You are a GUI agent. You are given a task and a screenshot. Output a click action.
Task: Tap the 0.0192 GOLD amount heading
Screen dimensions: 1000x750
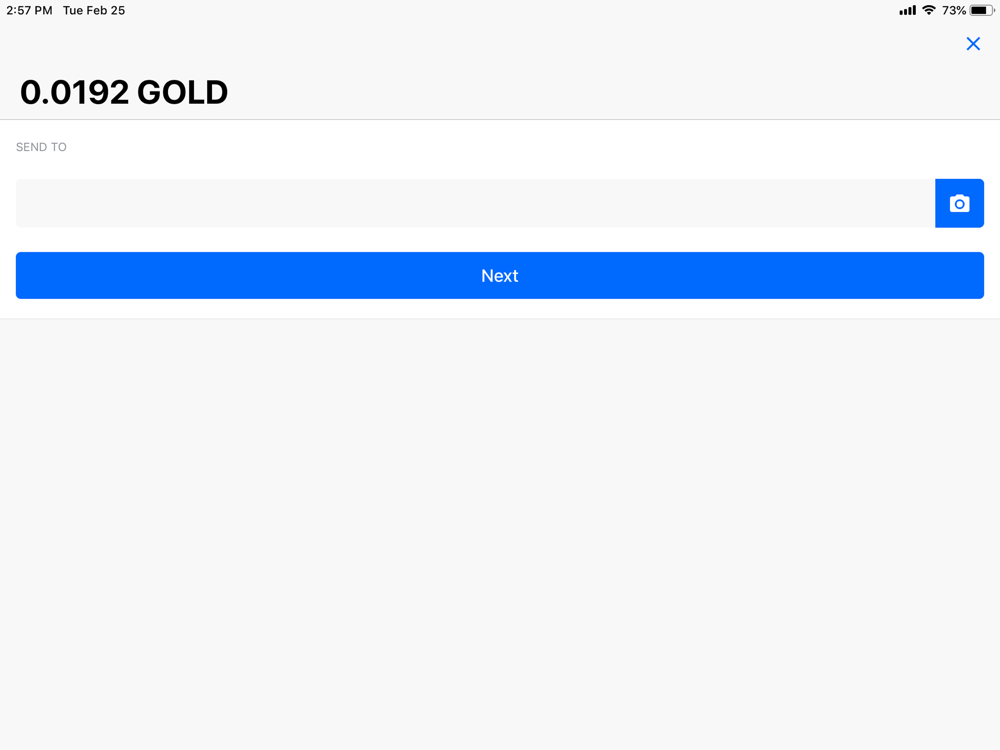124,92
